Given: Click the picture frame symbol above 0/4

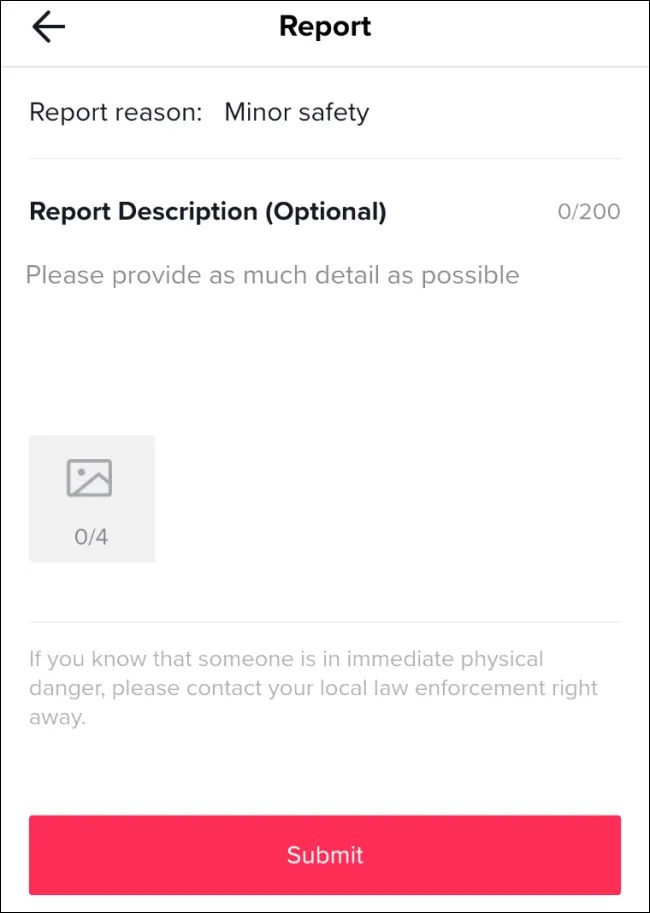Looking at the screenshot, I should pyautogui.click(x=92, y=478).
